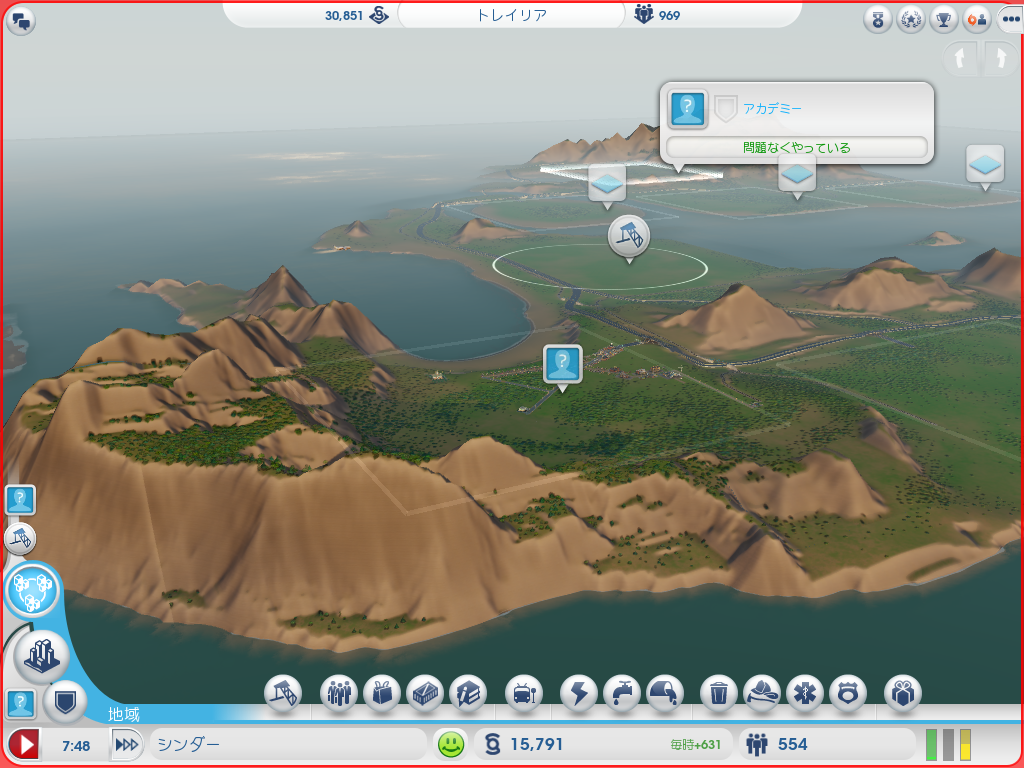The width and height of the screenshot is (1024, 768).
Task: Rotate camera with the left curved arrow
Action: click(x=960, y=59)
